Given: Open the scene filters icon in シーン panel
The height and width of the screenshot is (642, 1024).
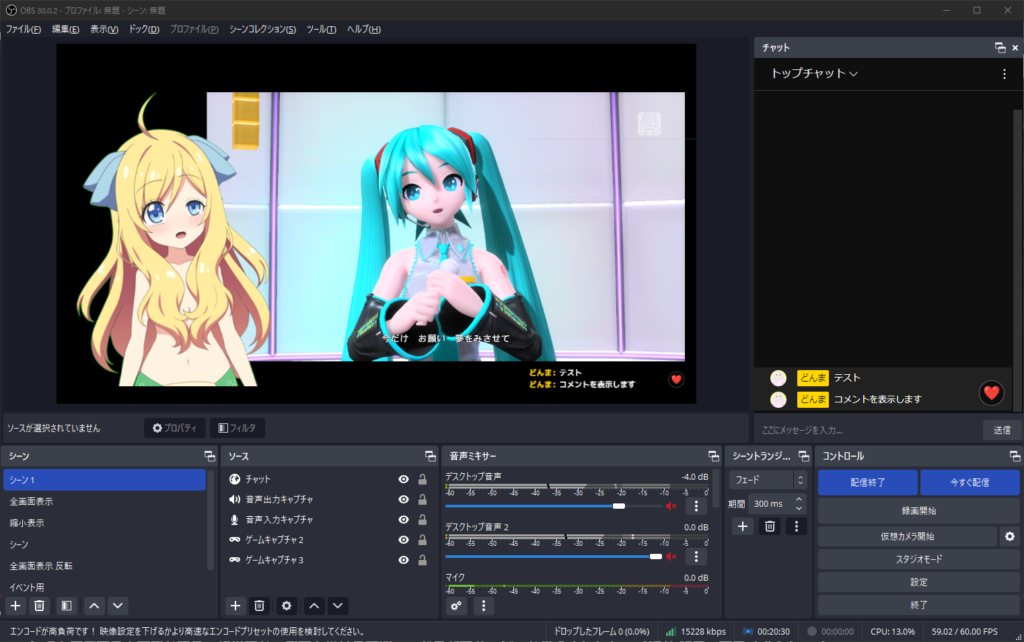Looking at the screenshot, I should click(66, 605).
